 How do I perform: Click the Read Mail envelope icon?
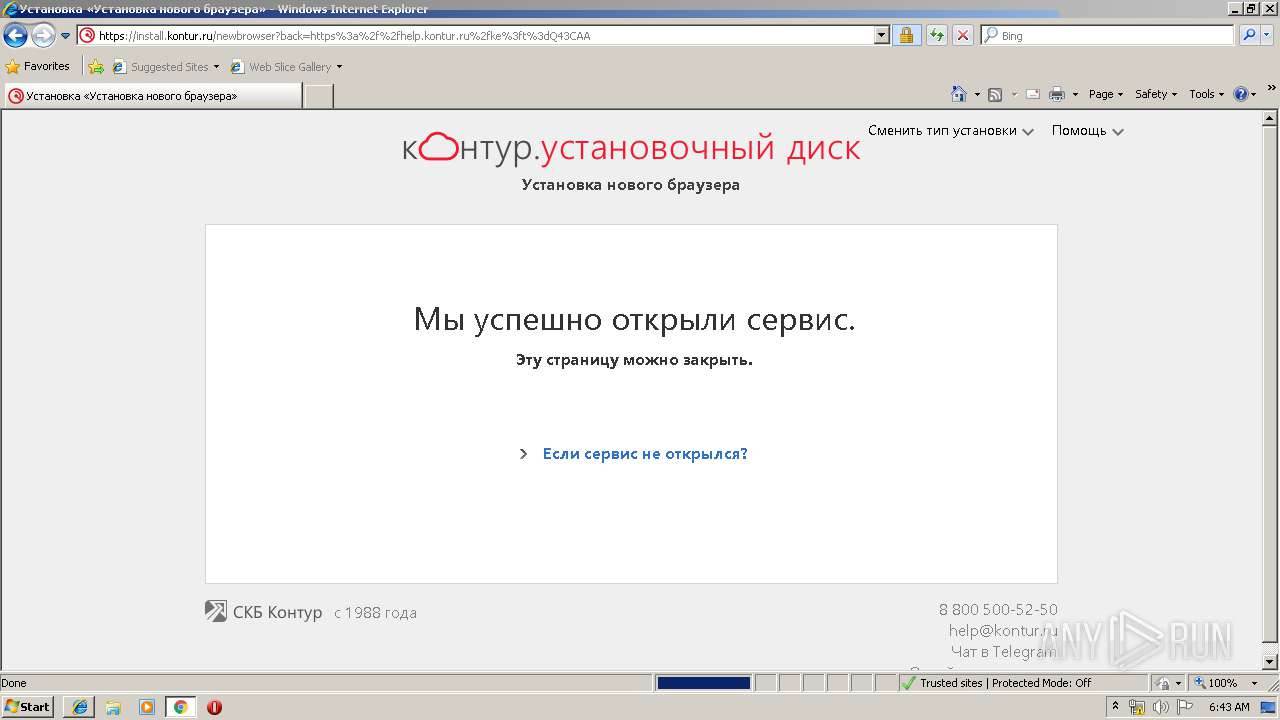pyautogui.click(x=1032, y=94)
